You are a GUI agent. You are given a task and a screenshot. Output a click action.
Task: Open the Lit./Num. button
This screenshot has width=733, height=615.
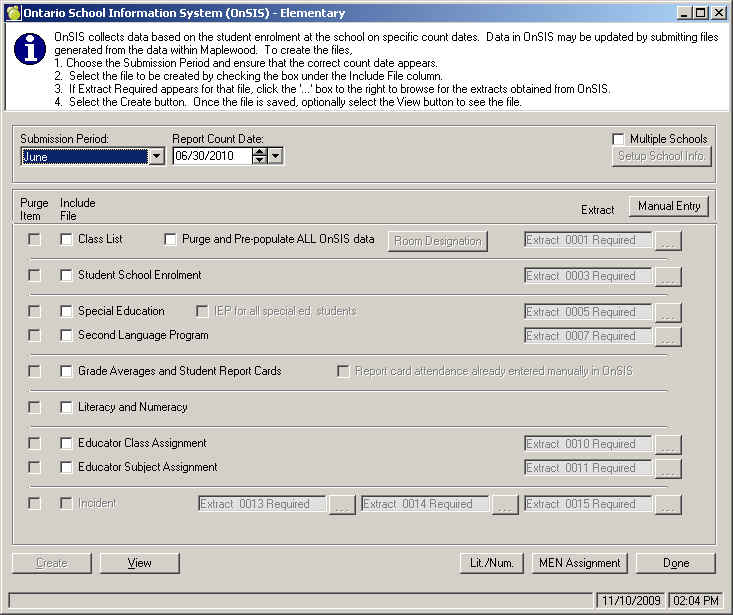[x=491, y=563]
